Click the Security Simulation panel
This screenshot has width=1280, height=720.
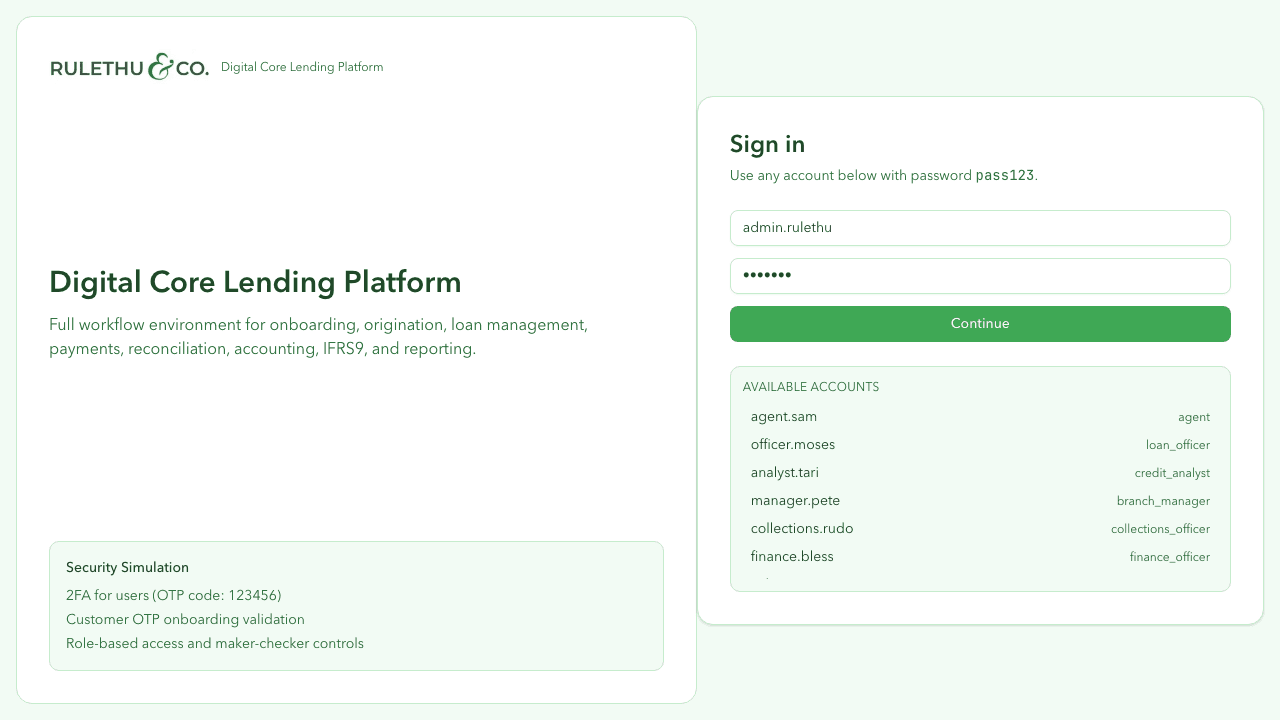coord(356,605)
